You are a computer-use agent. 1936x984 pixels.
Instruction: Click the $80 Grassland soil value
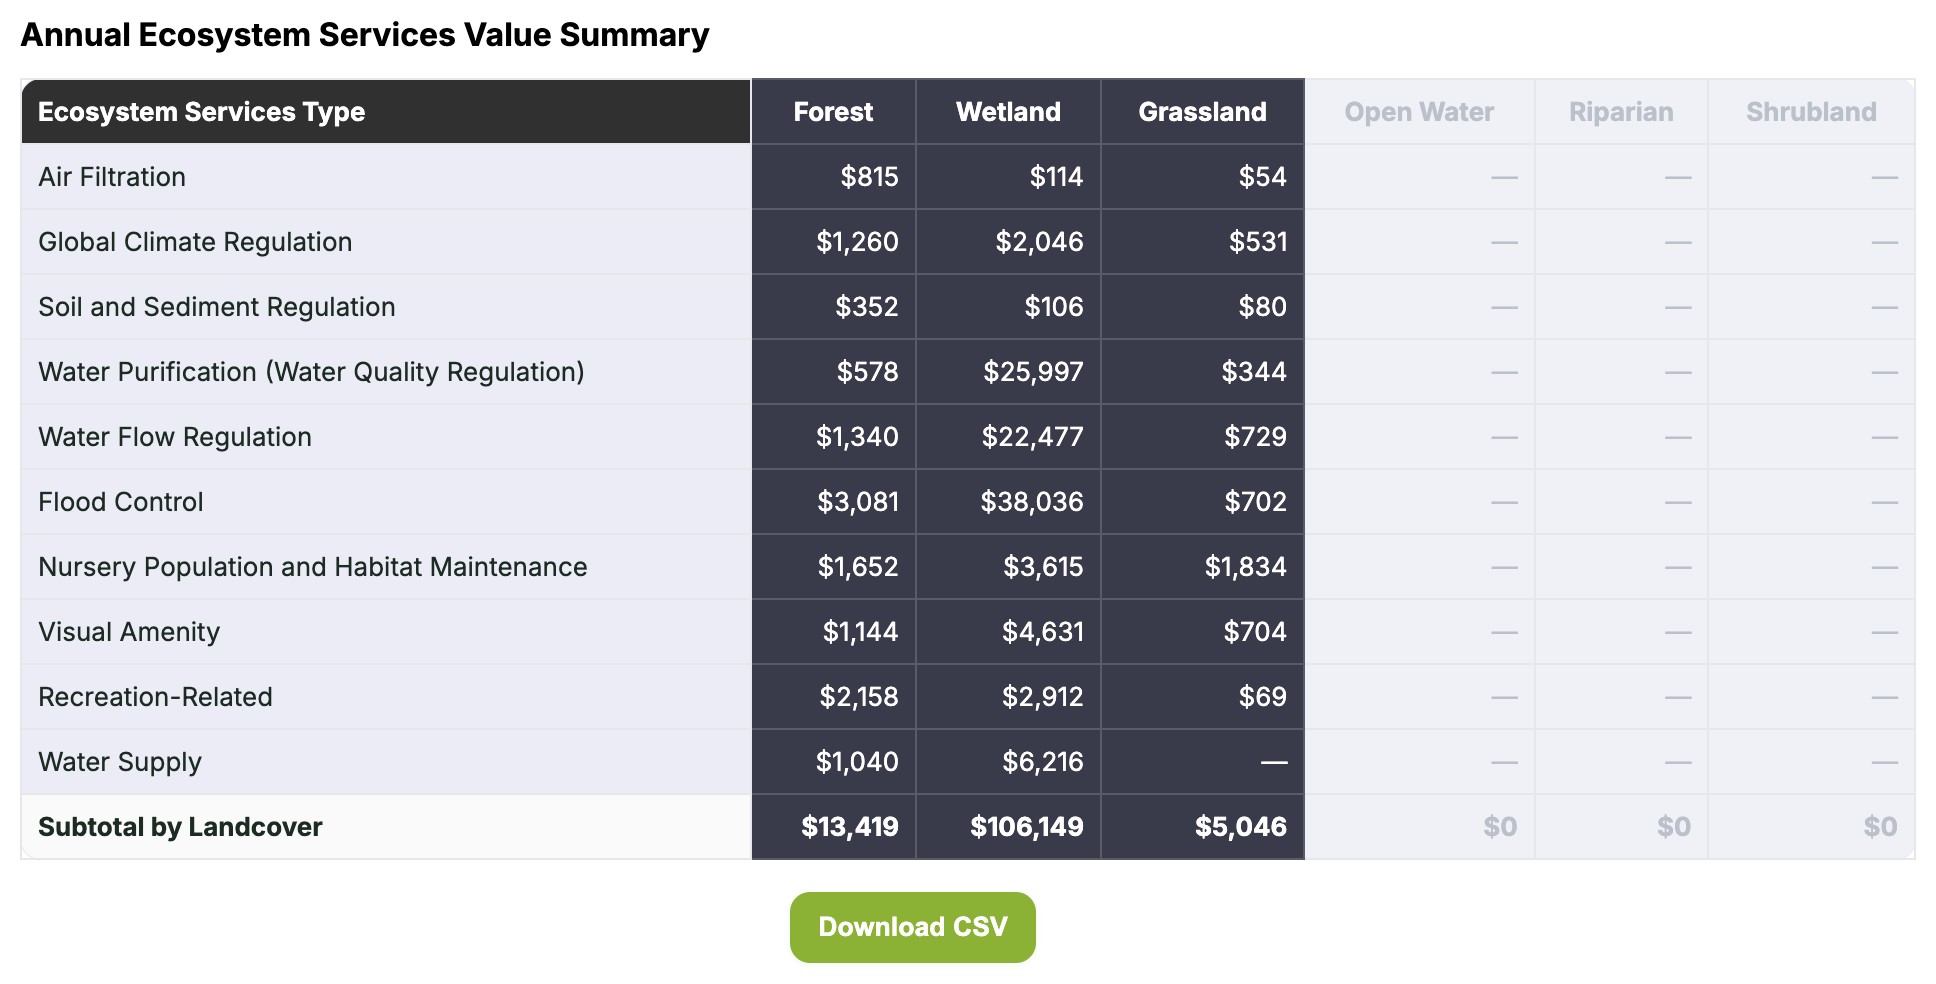point(1262,307)
